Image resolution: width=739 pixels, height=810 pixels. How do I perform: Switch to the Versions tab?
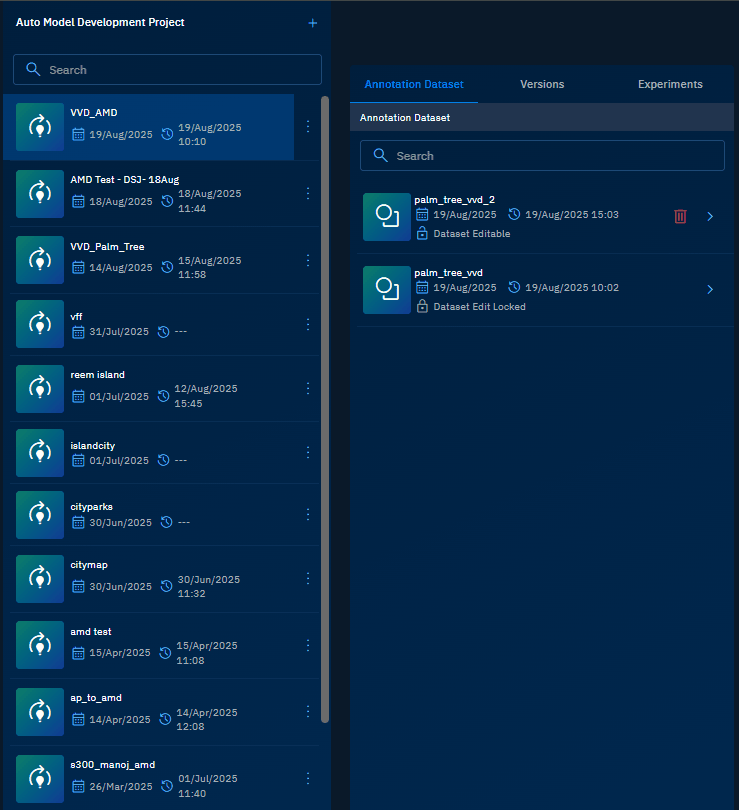coord(542,85)
